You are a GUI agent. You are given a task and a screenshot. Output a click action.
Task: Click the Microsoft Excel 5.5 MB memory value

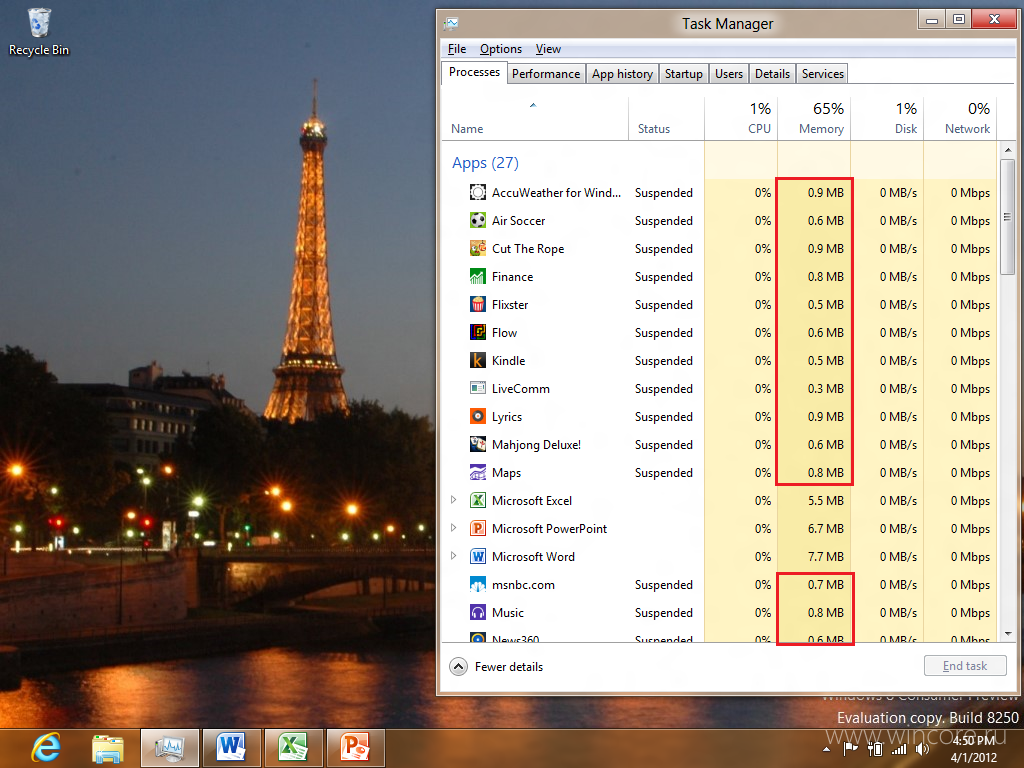[825, 501]
